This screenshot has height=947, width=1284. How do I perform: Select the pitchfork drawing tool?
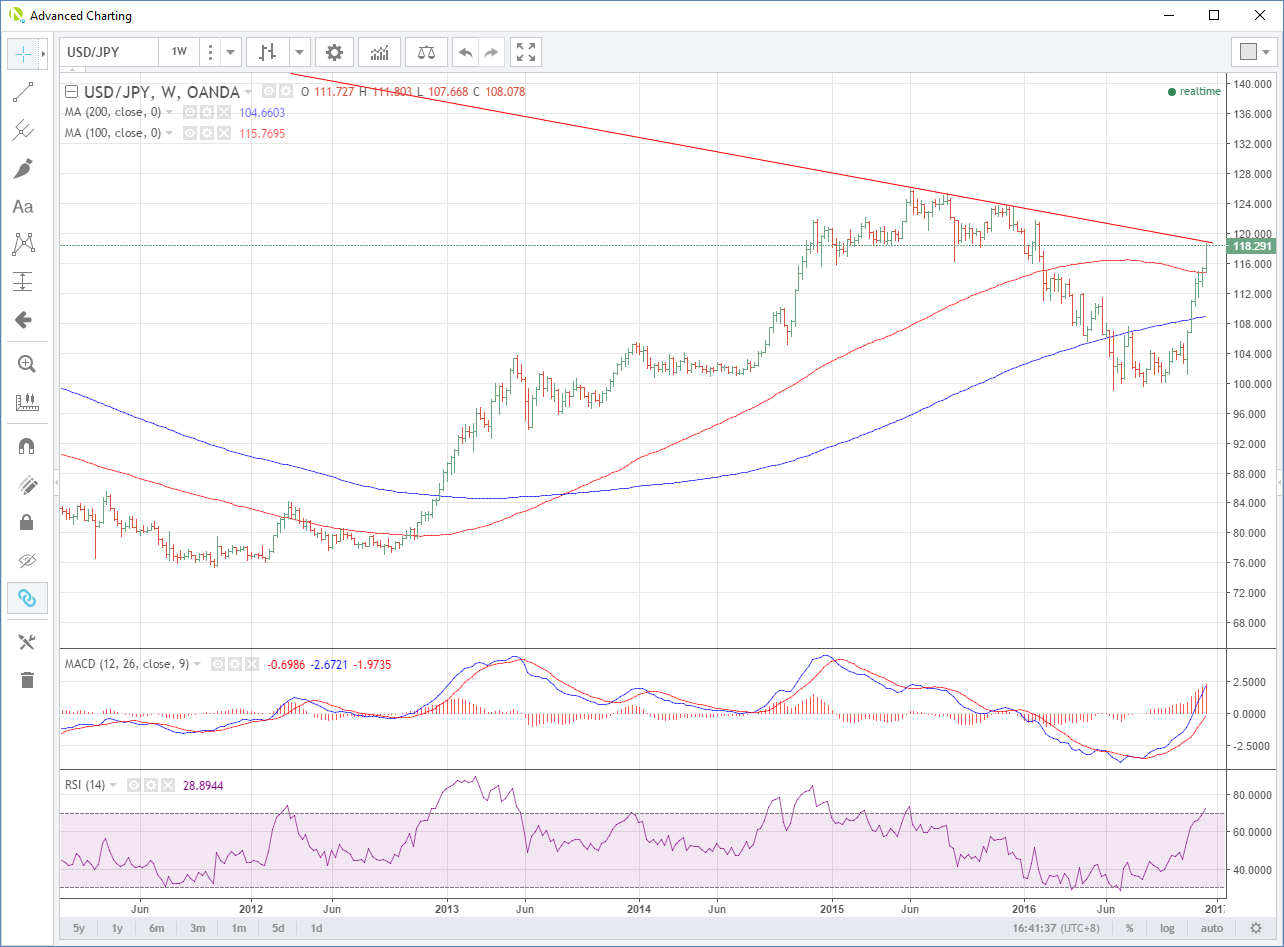pos(23,130)
